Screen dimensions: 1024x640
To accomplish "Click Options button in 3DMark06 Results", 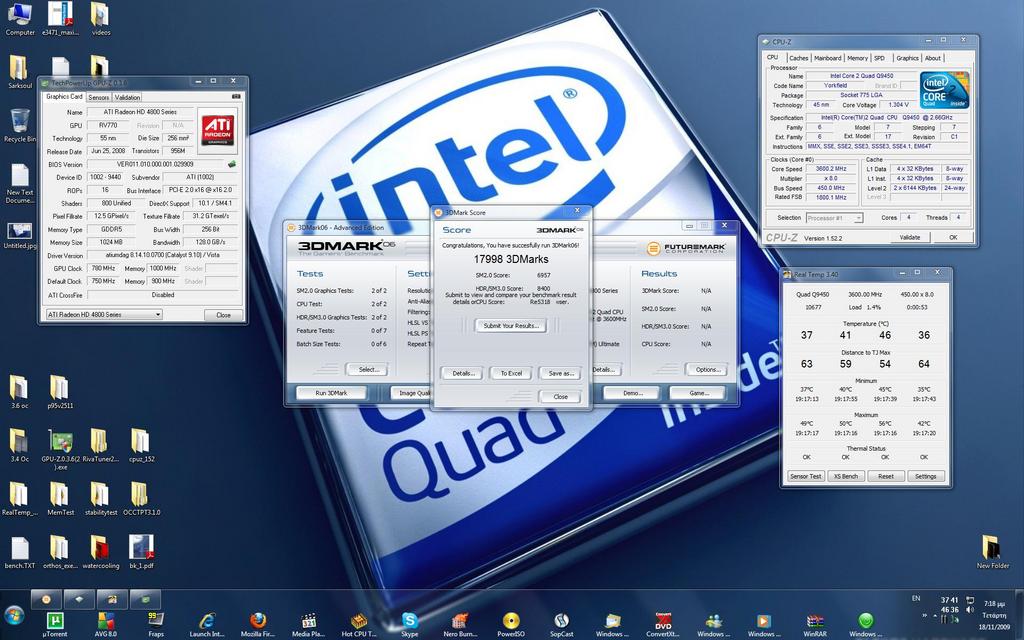I will [x=707, y=370].
